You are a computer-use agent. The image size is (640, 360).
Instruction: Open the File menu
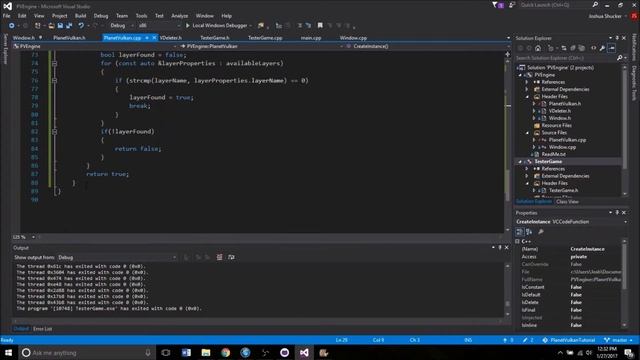7,16
